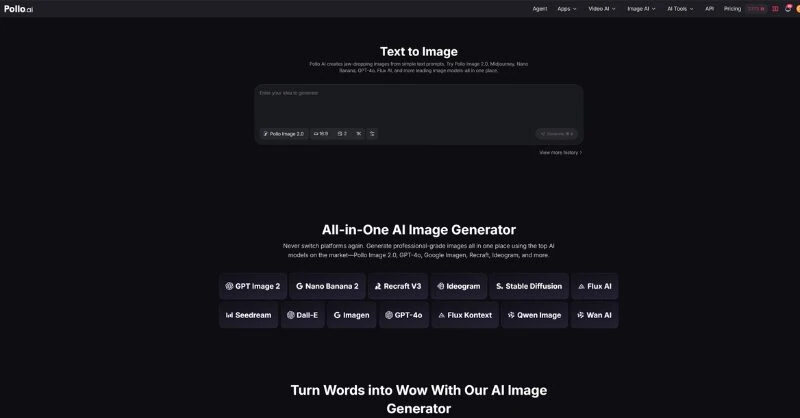Select the Dall-E model chip
Viewport: 800px width, 418px height.
tap(303, 315)
